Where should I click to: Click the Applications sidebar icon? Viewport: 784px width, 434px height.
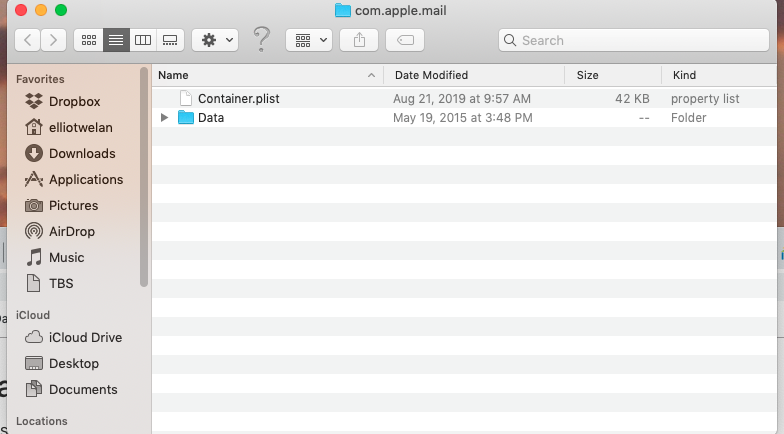[34, 179]
